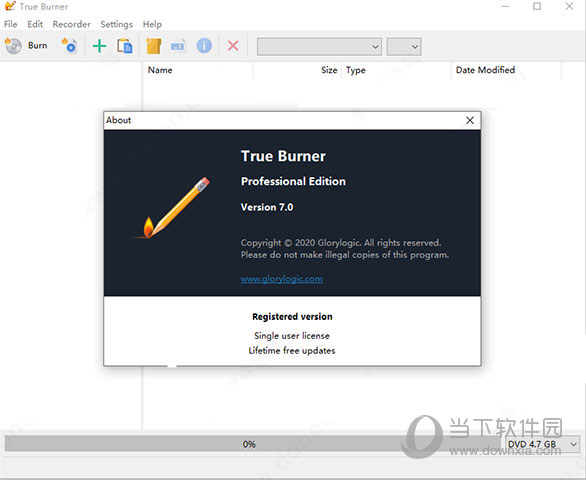Click the 'Single user license' text
The image size is (586, 480).
pos(292,336)
